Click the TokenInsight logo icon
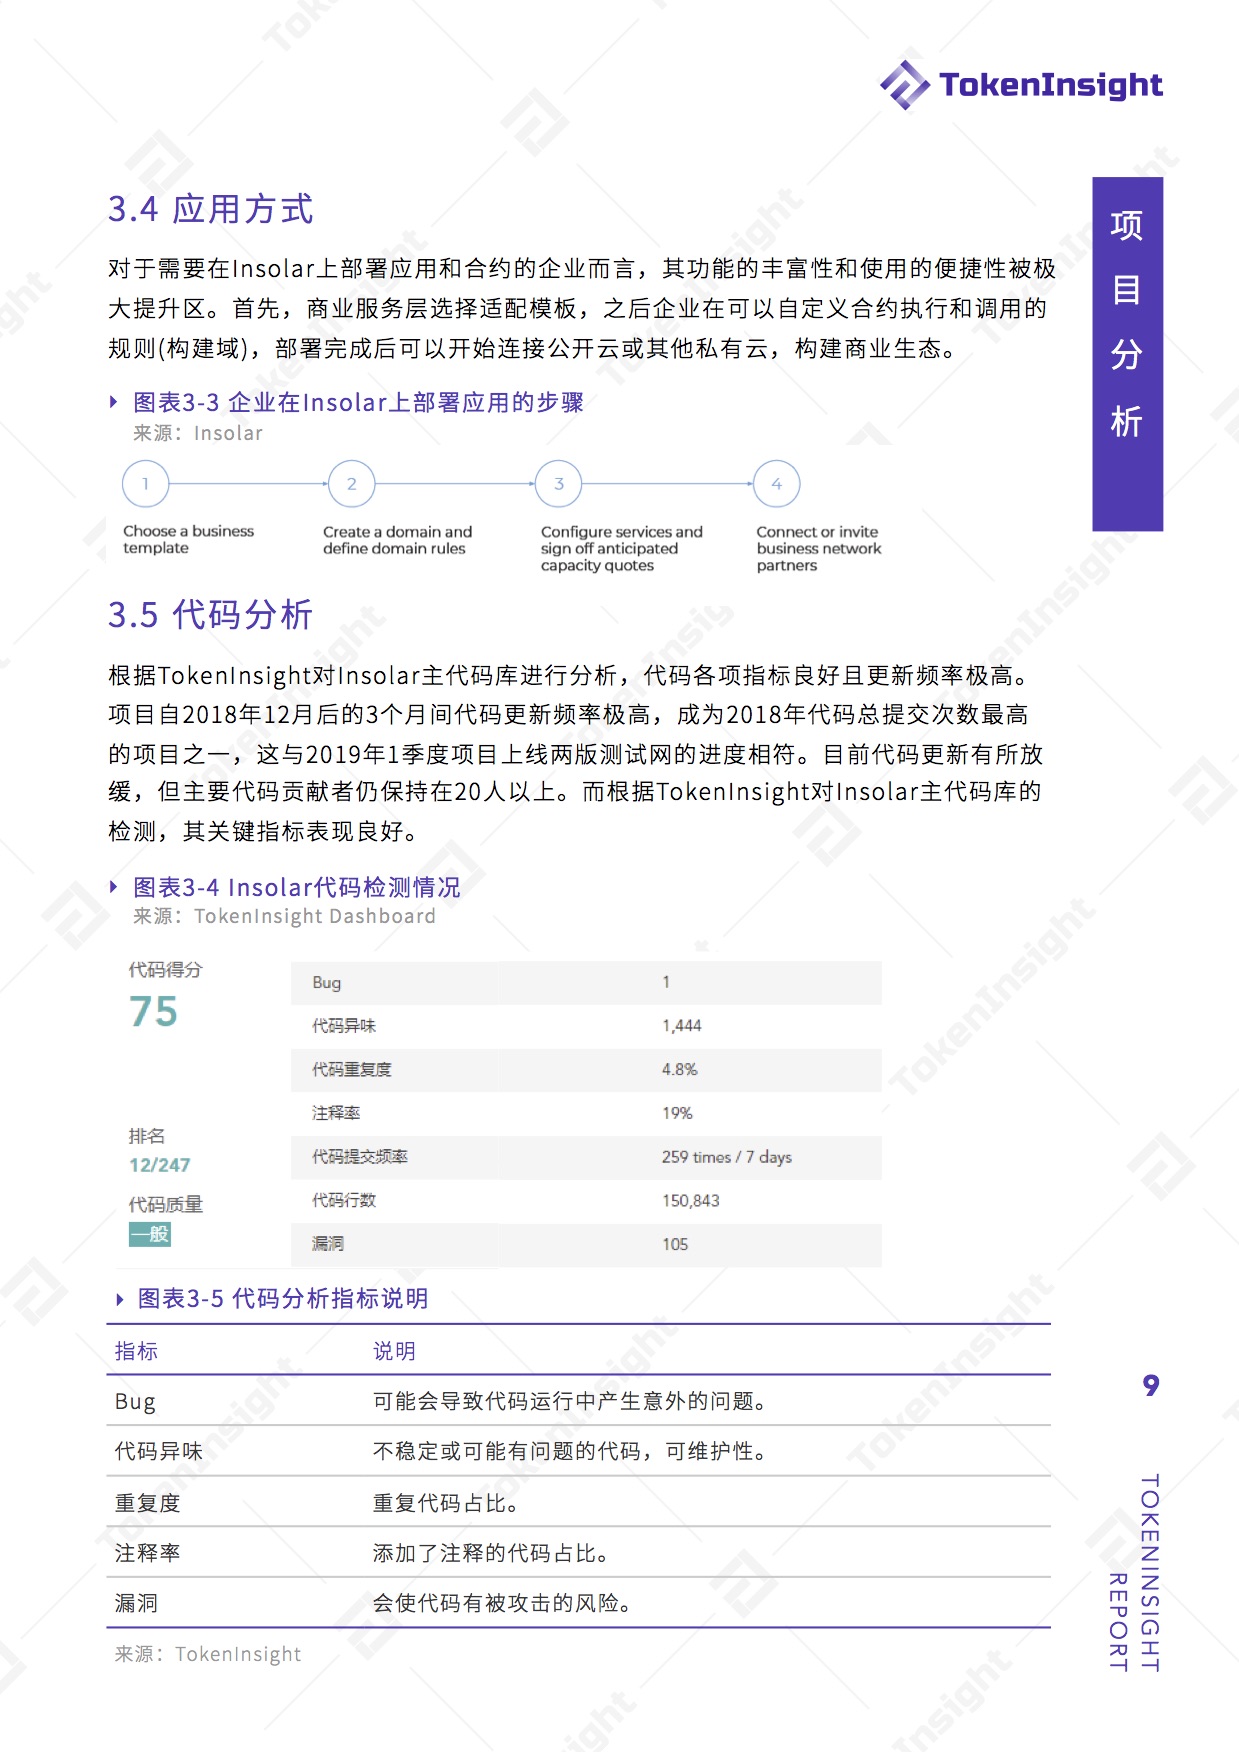 904,85
